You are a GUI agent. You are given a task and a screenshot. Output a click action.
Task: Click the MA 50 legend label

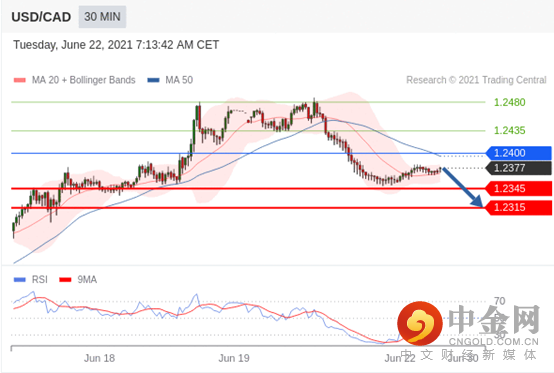pos(179,80)
